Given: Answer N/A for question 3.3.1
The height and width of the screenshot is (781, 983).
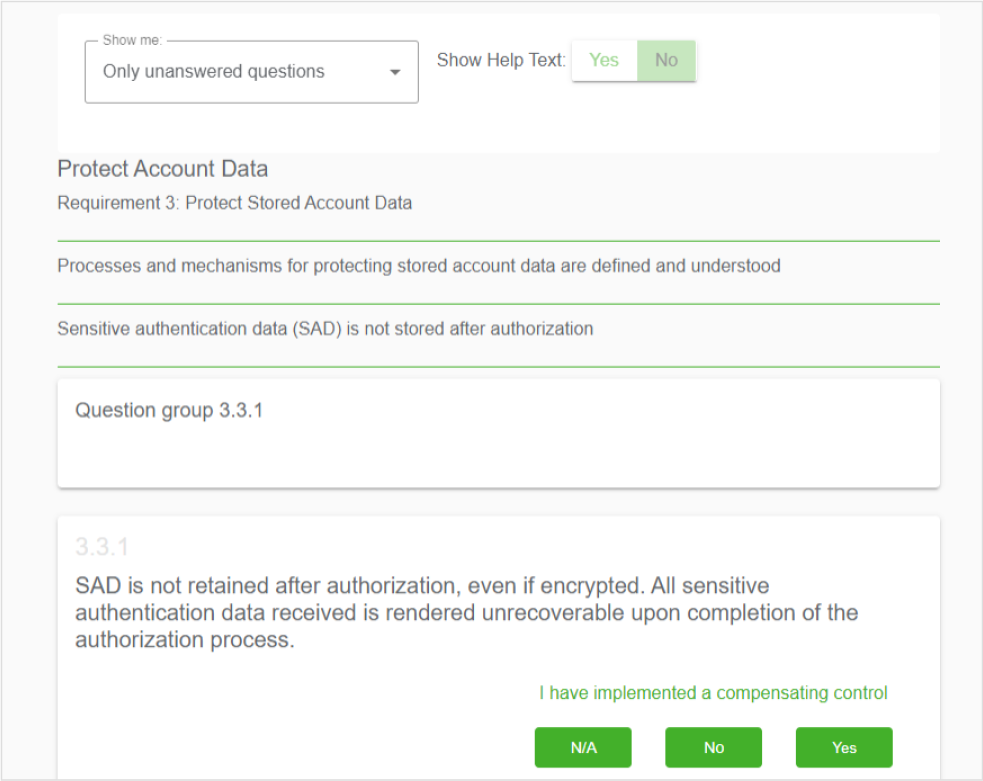Looking at the screenshot, I should click(583, 747).
